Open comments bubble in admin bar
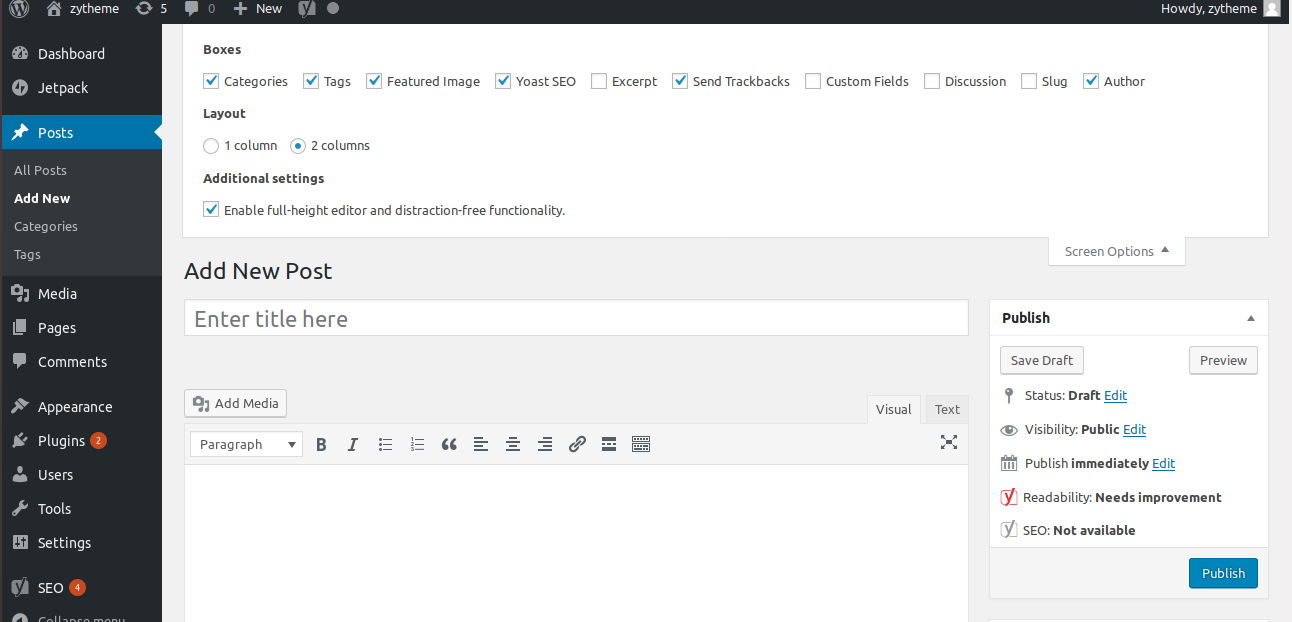Viewport: 1292px width, 622px height. coord(199,8)
